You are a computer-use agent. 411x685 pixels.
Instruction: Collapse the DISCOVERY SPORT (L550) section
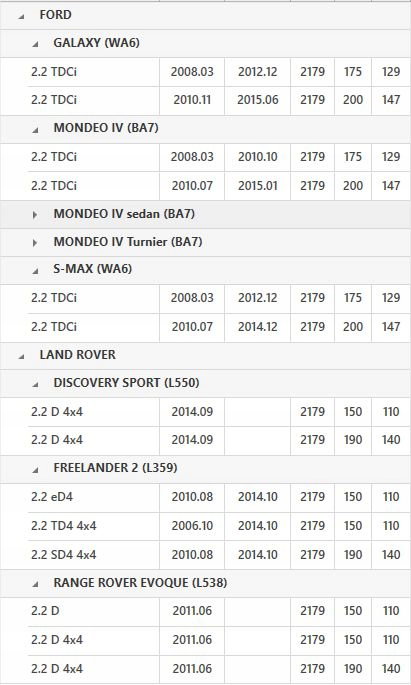coord(35,384)
